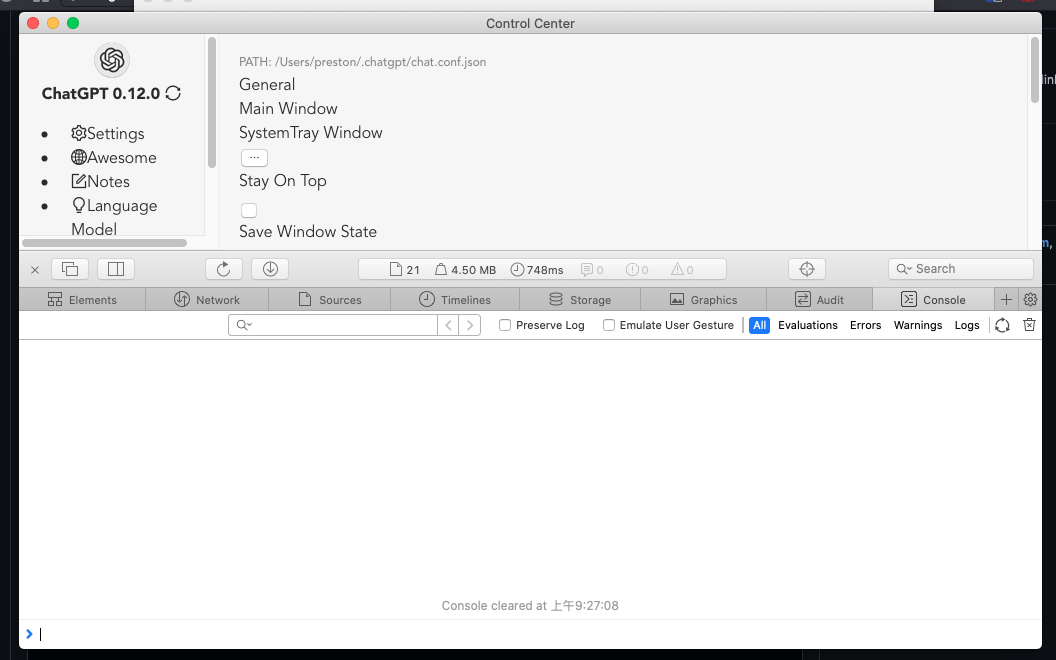The image size is (1056, 660).
Task: Enable Emulate User Gesture
Action: (x=609, y=325)
